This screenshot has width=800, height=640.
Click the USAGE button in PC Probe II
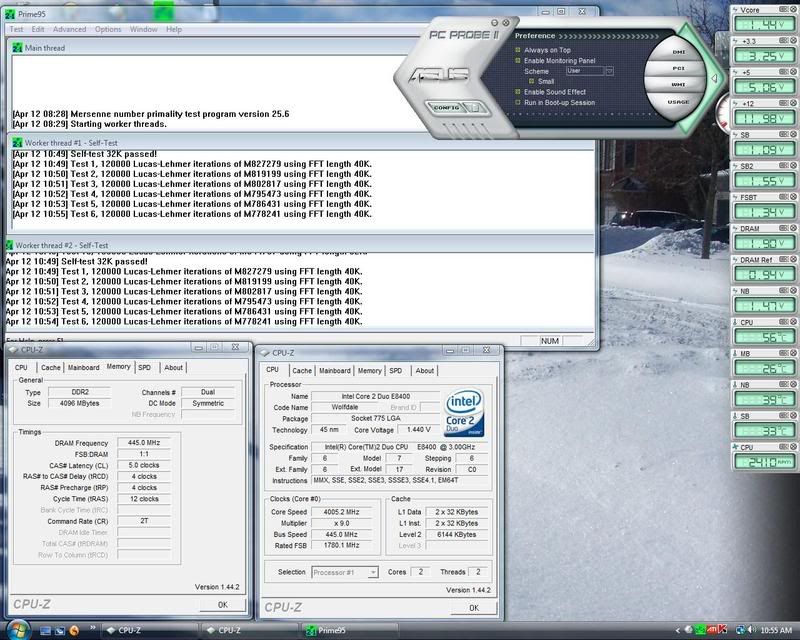[678, 102]
